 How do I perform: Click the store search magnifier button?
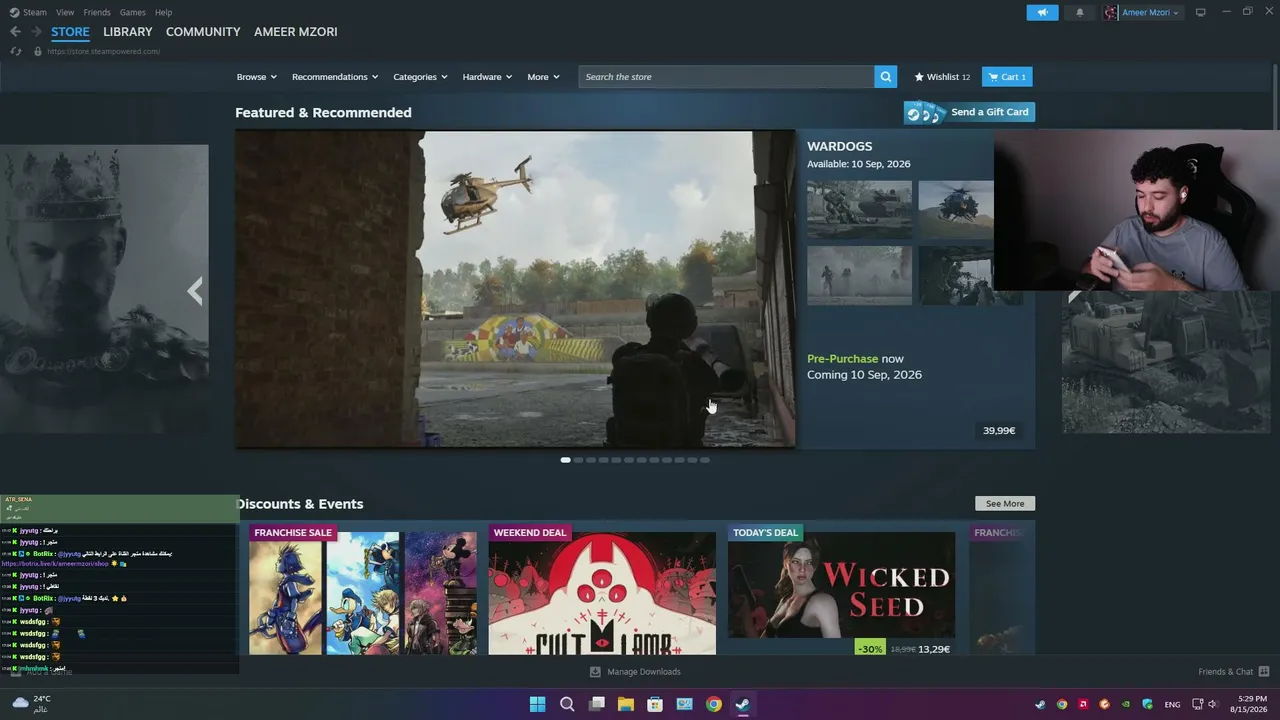tap(885, 77)
